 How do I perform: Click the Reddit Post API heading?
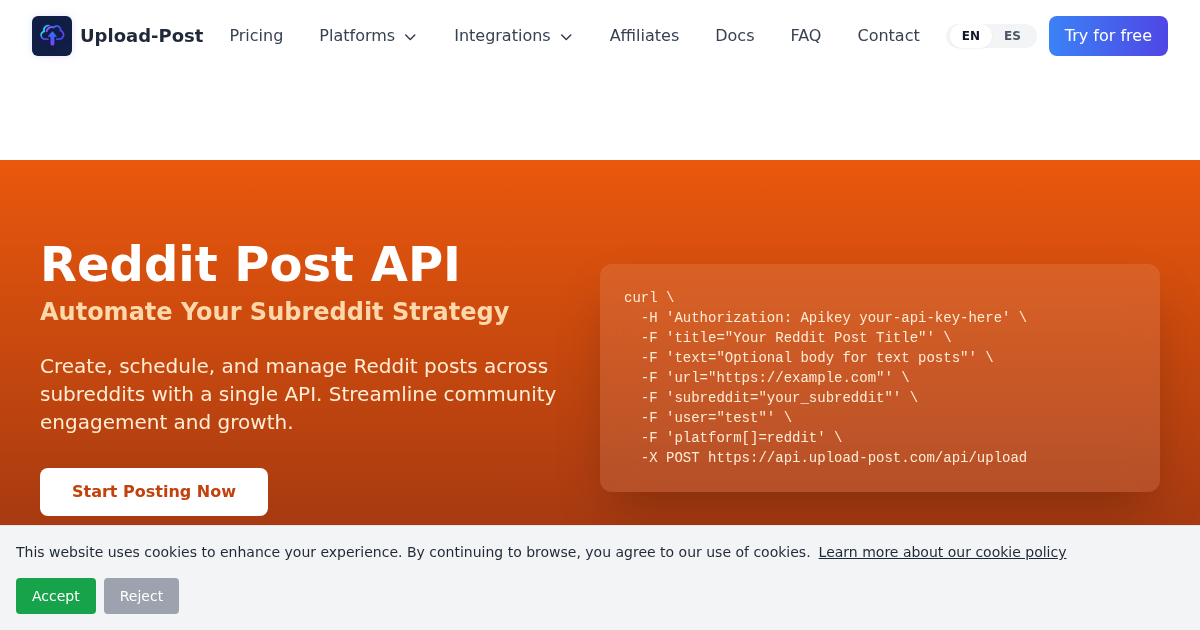(249, 264)
